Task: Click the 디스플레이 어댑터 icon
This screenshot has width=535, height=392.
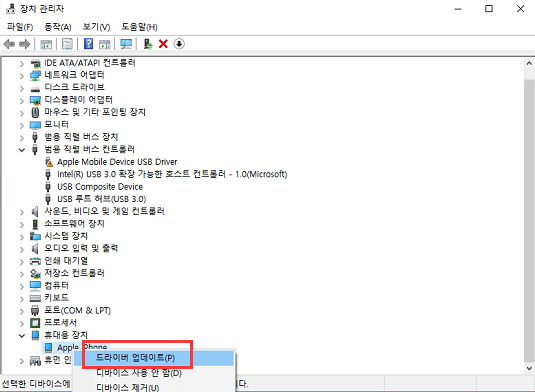Action: point(35,100)
